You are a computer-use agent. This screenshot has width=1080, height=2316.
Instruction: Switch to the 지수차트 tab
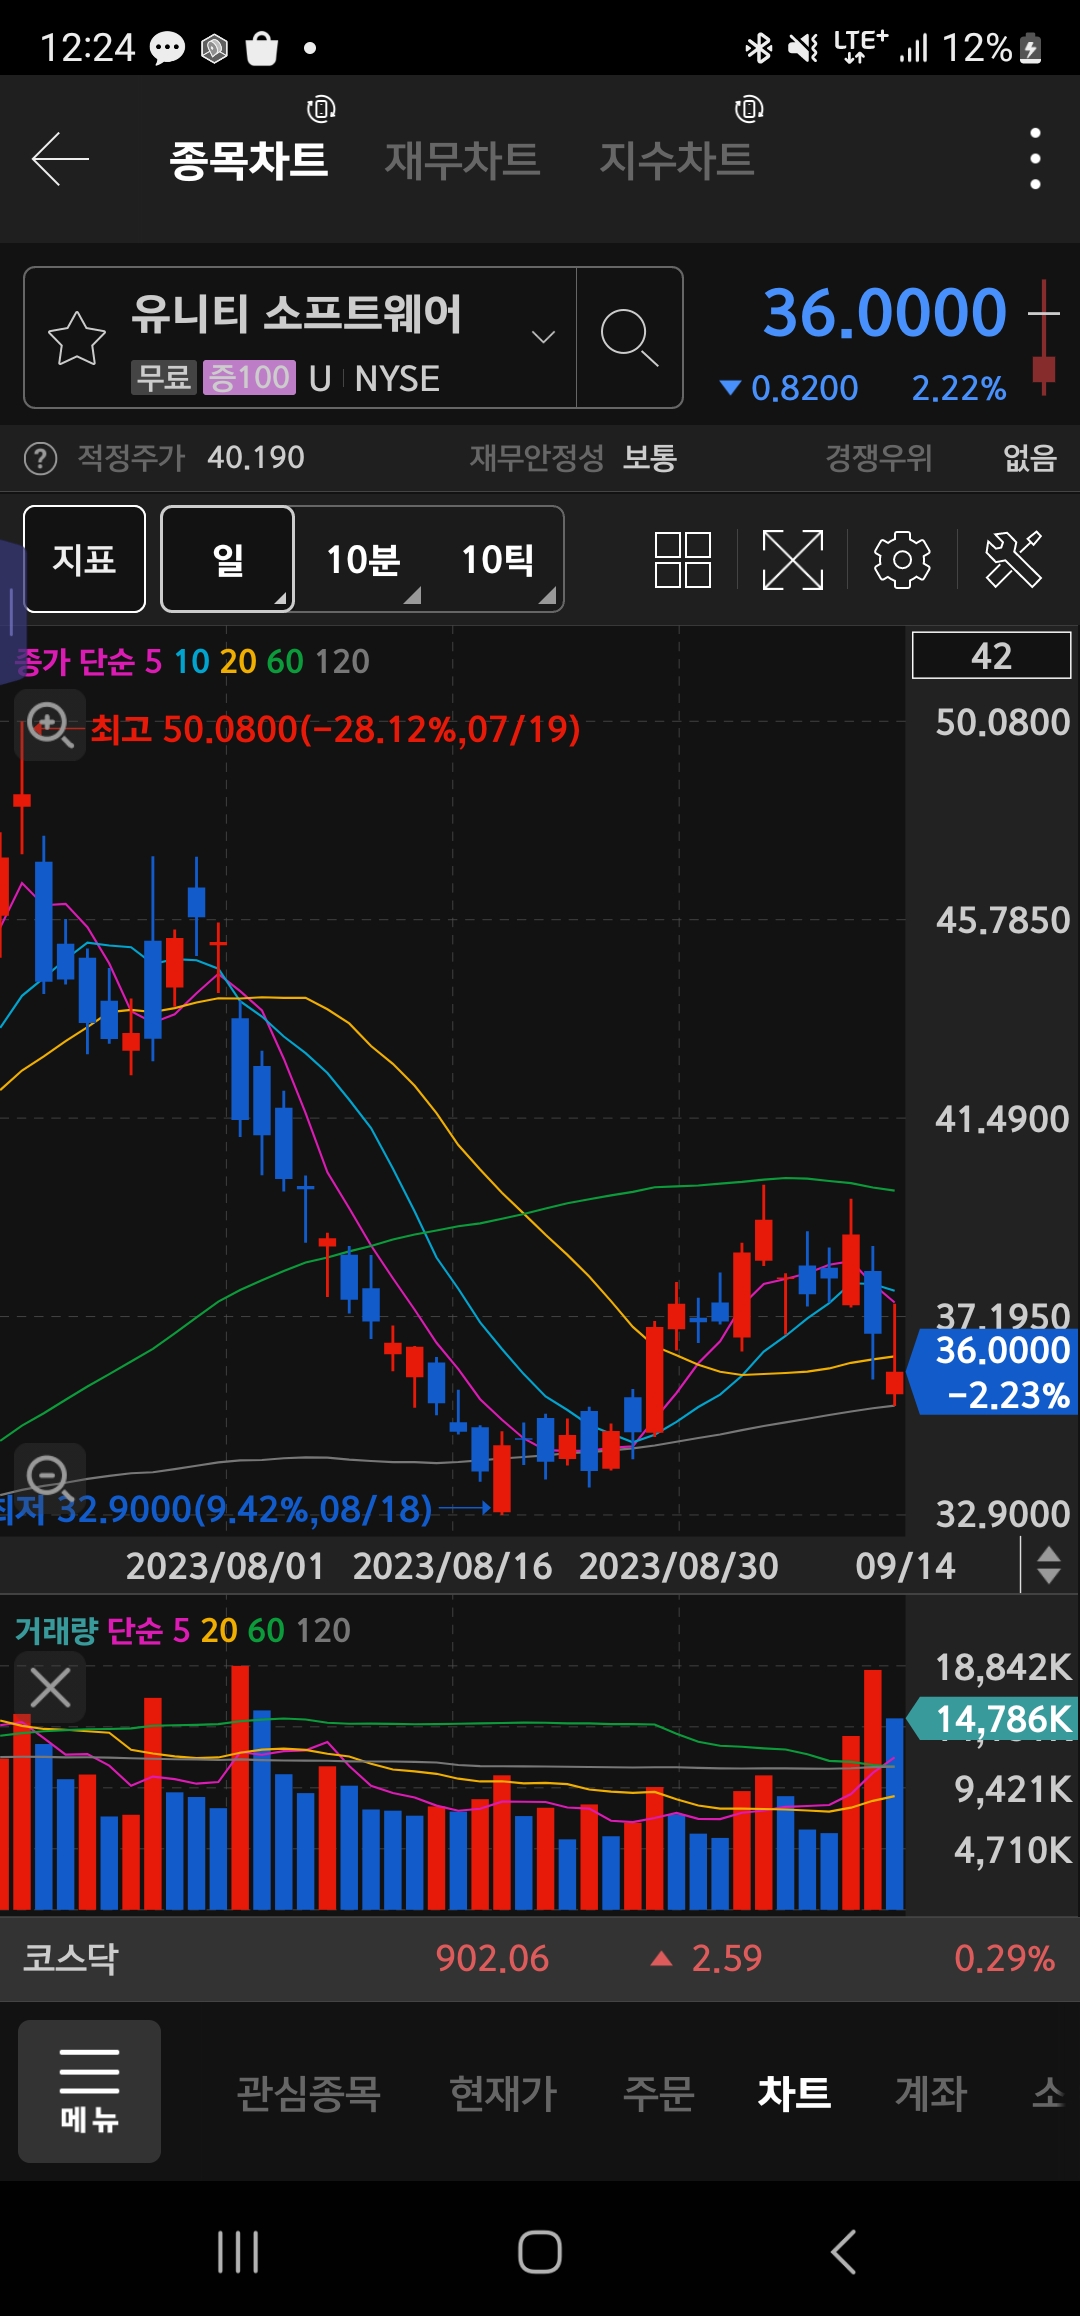pyautogui.click(x=676, y=160)
